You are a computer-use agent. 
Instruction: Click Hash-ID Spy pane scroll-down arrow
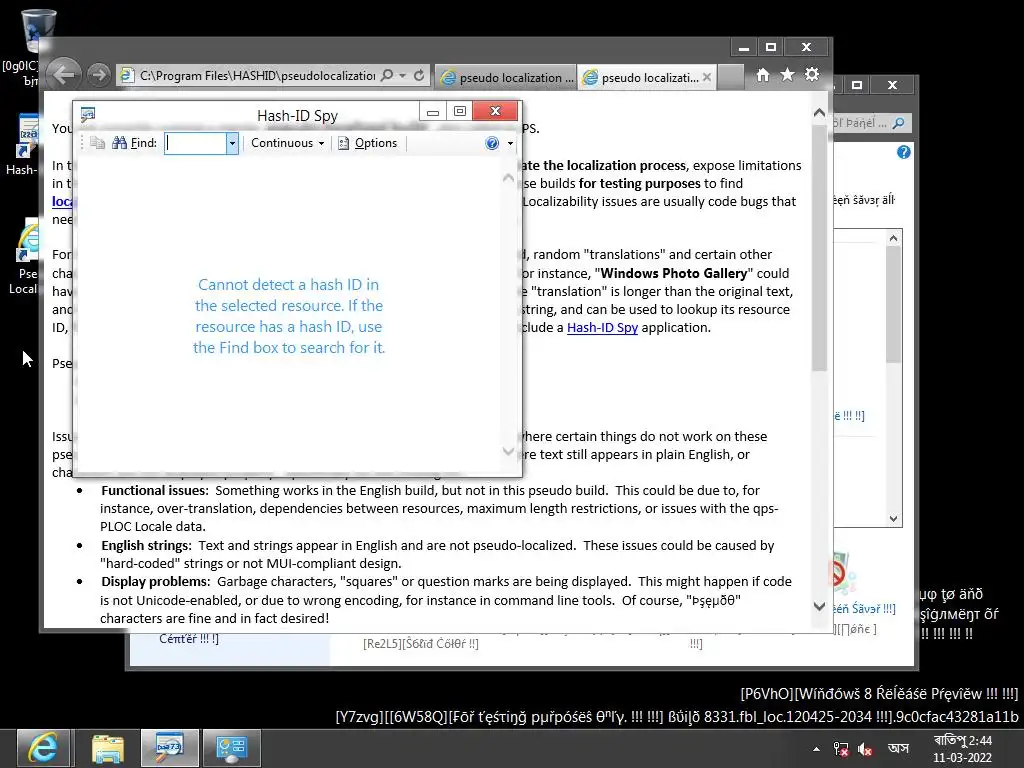click(508, 451)
